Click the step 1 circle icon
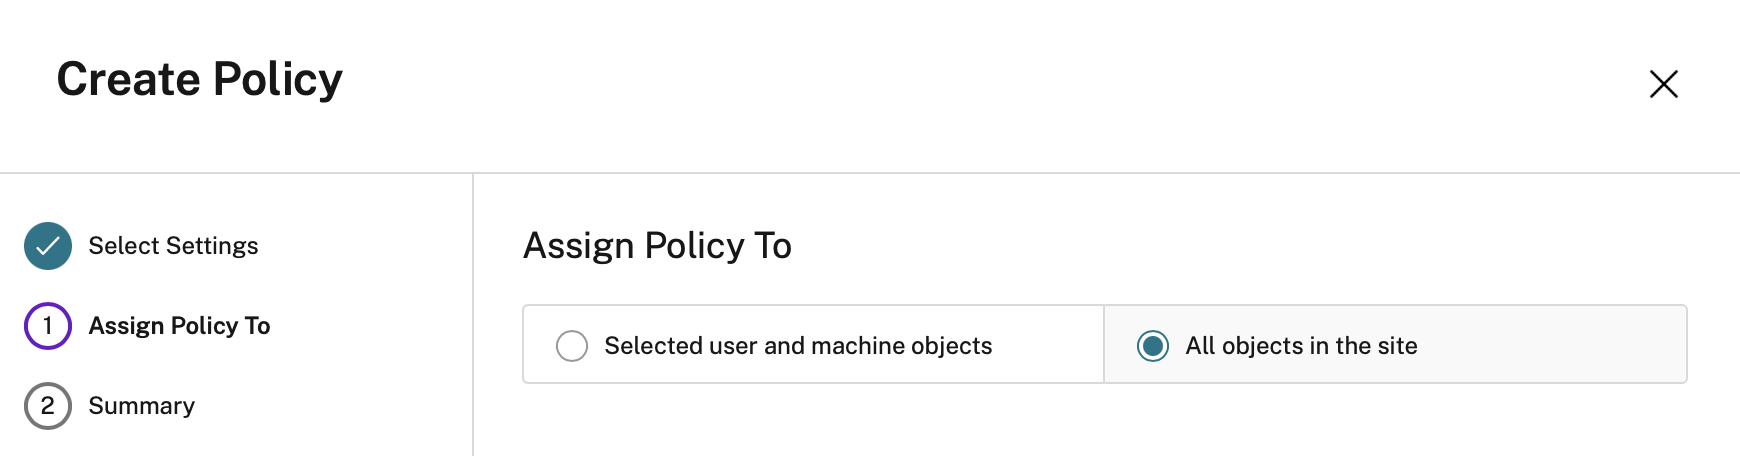Image resolution: width=1740 pixels, height=456 pixels. point(48,326)
